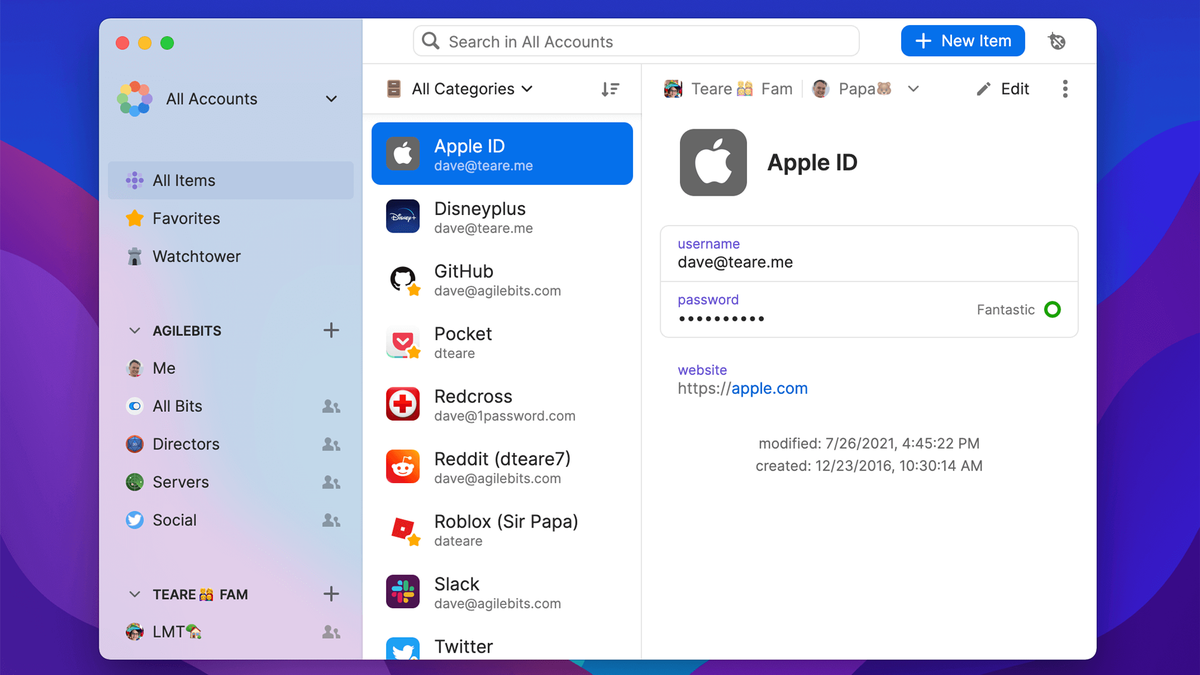
Task: Open the All Categories dropdown
Action: tap(460, 89)
